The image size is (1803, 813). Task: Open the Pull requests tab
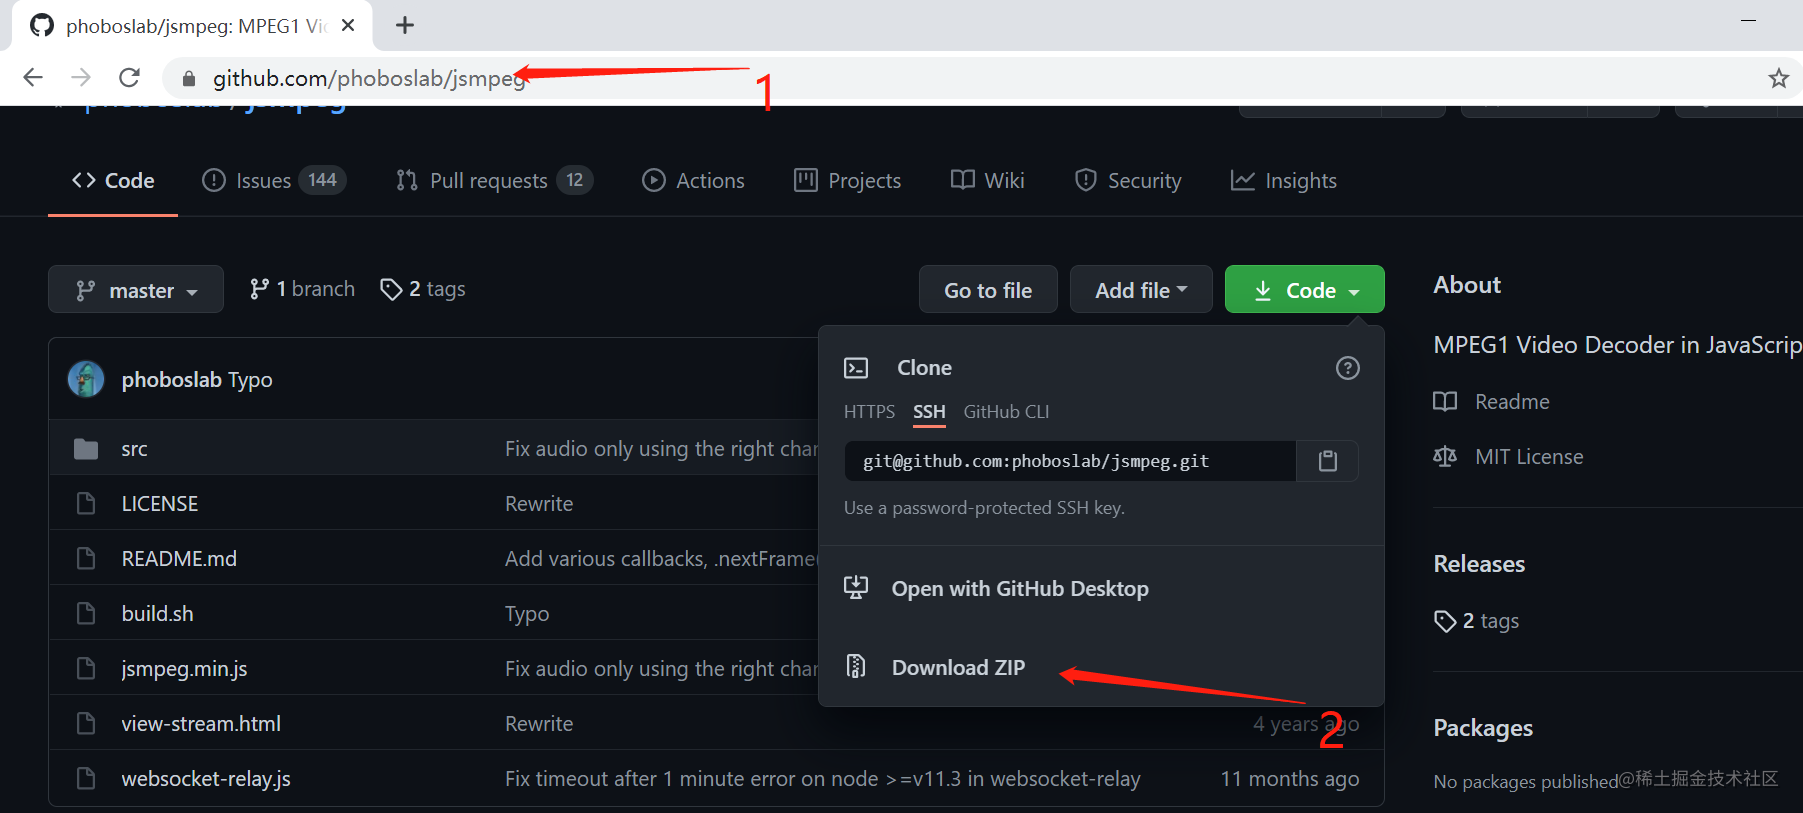494,181
